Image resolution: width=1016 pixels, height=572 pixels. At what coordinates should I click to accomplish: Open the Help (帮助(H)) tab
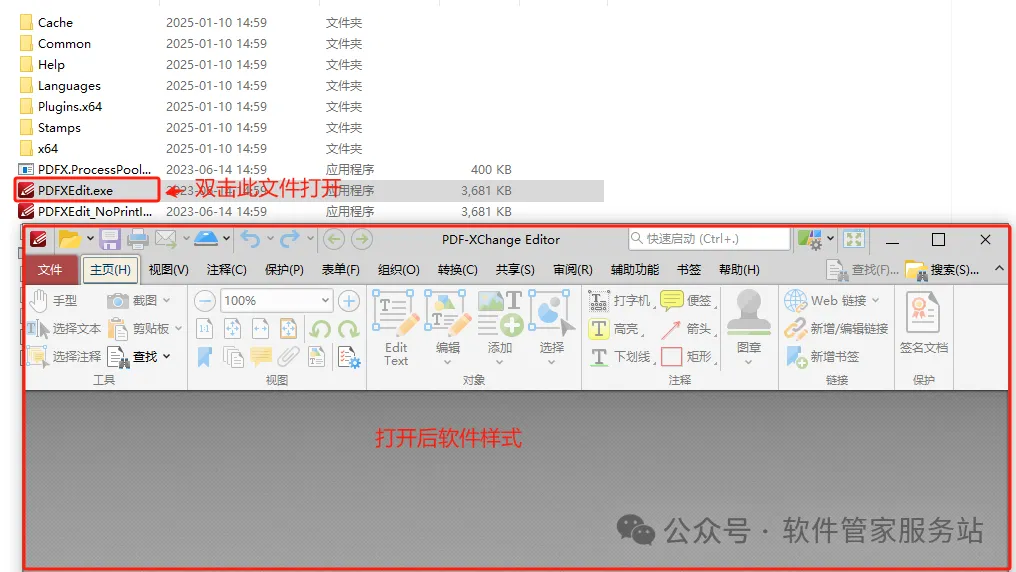[x=739, y=269]
